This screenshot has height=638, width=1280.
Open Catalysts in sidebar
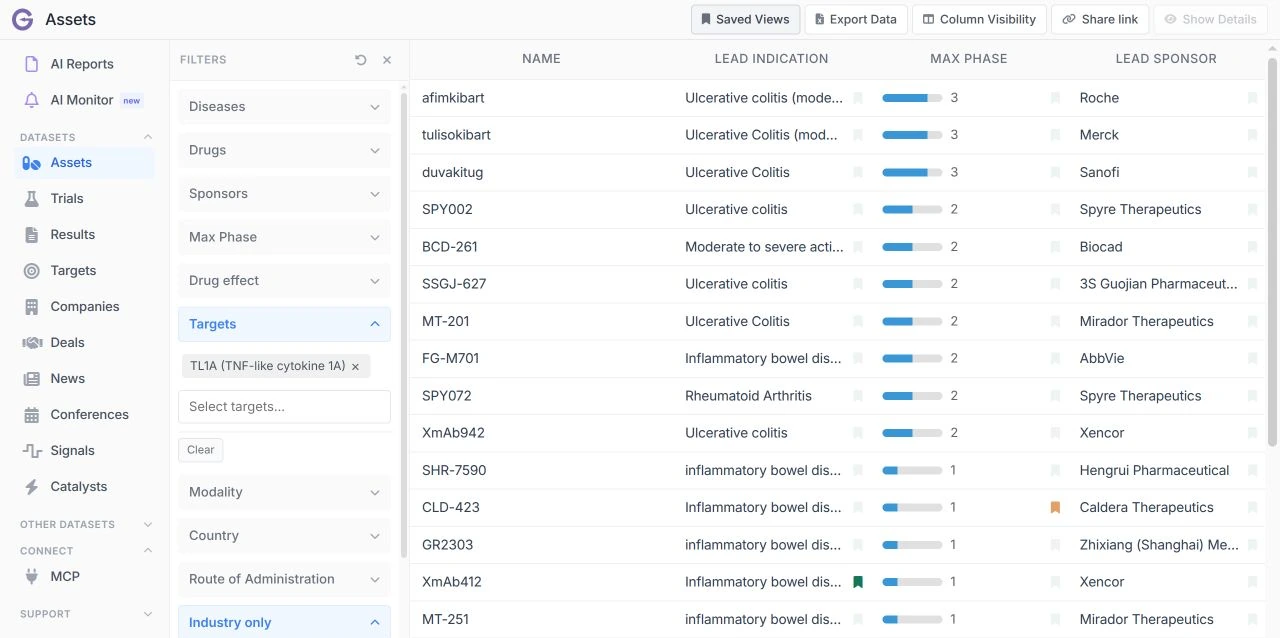84,487
